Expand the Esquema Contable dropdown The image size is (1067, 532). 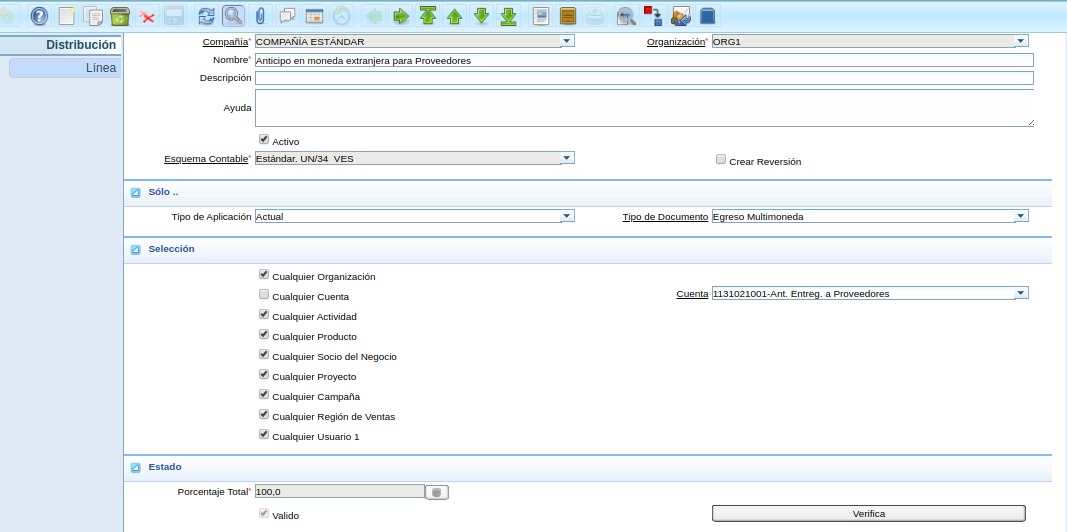(x=567, y=158)
